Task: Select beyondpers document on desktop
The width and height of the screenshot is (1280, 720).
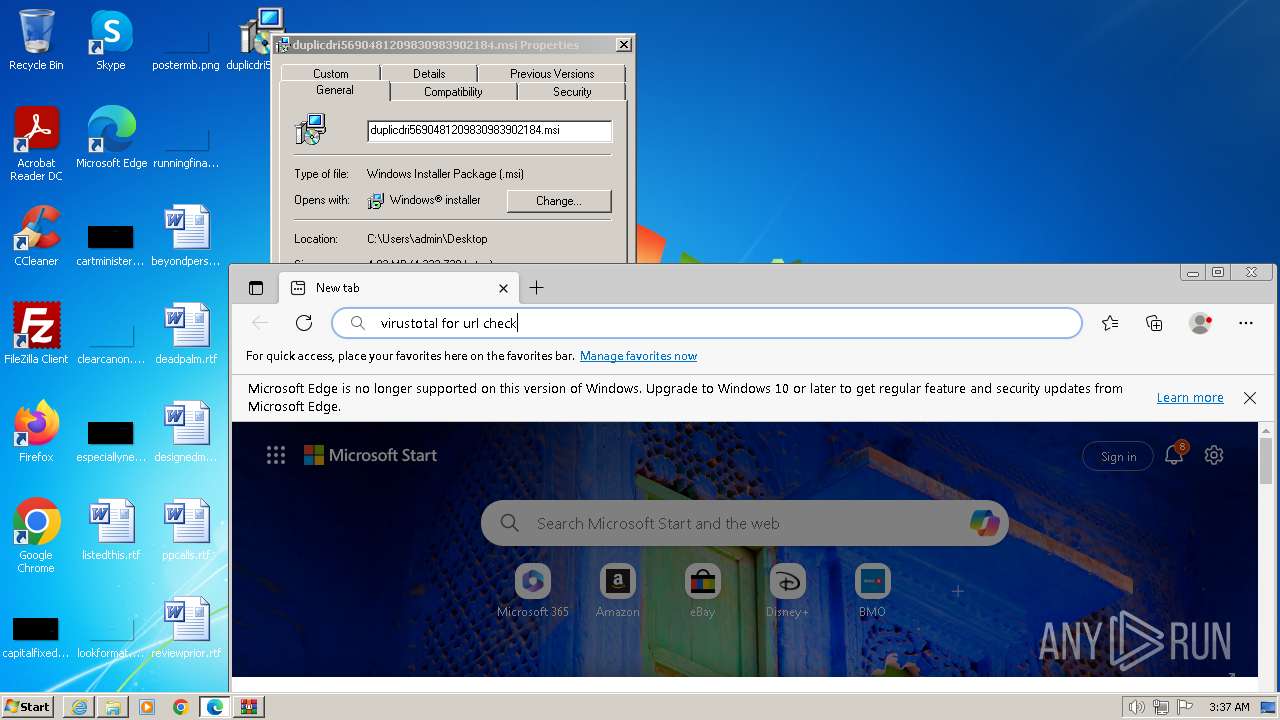Action: coord(186,236)
